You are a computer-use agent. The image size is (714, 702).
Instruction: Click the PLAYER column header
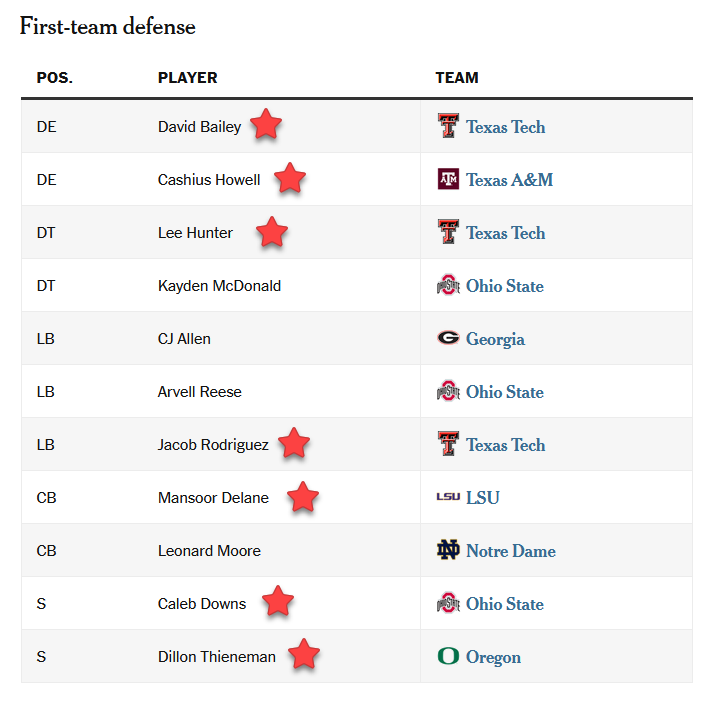click(187, 78)
